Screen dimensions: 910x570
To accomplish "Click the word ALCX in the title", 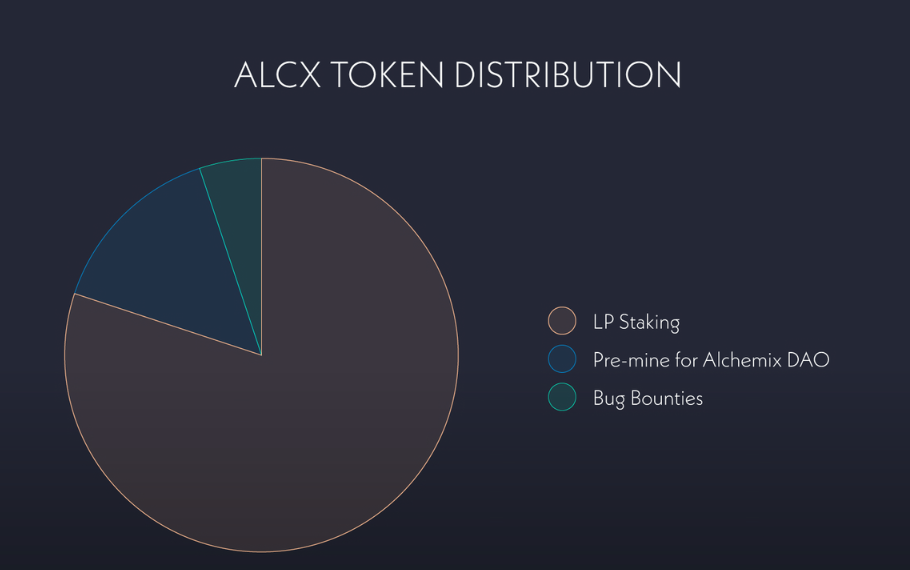I will coord(276,75).
